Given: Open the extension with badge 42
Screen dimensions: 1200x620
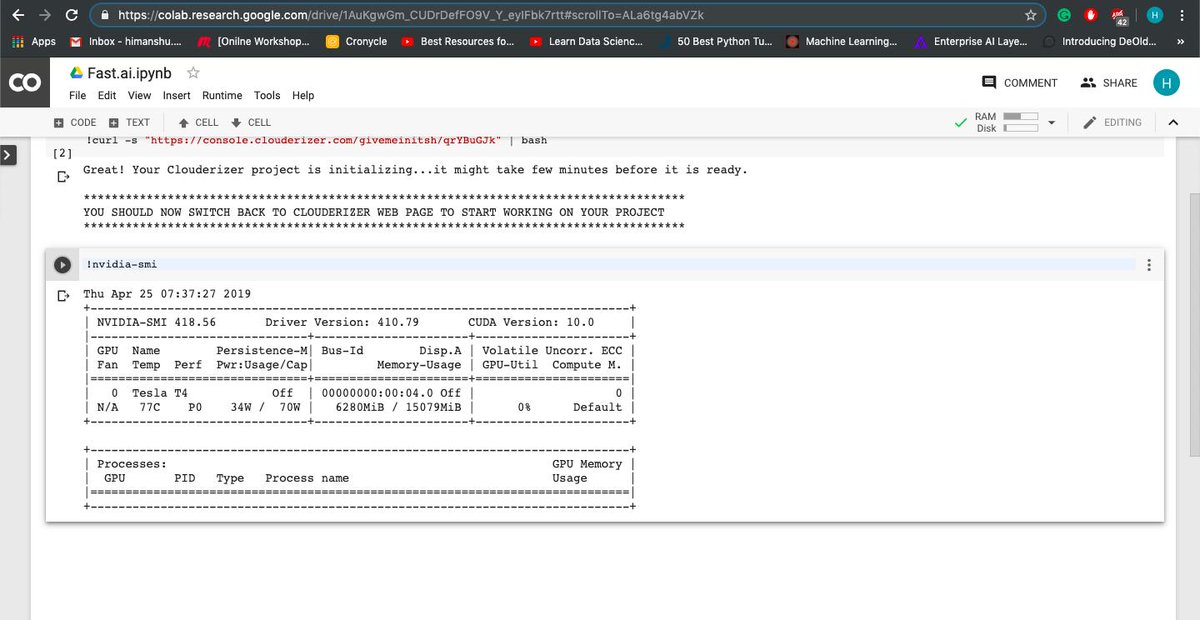Looking at the screenshot, I should point(1120,16).
